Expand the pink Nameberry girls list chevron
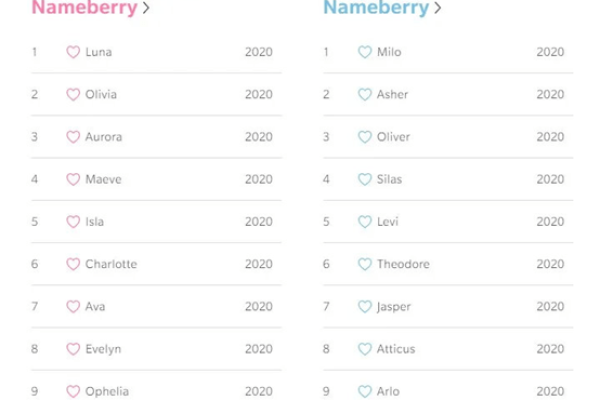The image size is (600, 400). (x=147, y=9)
